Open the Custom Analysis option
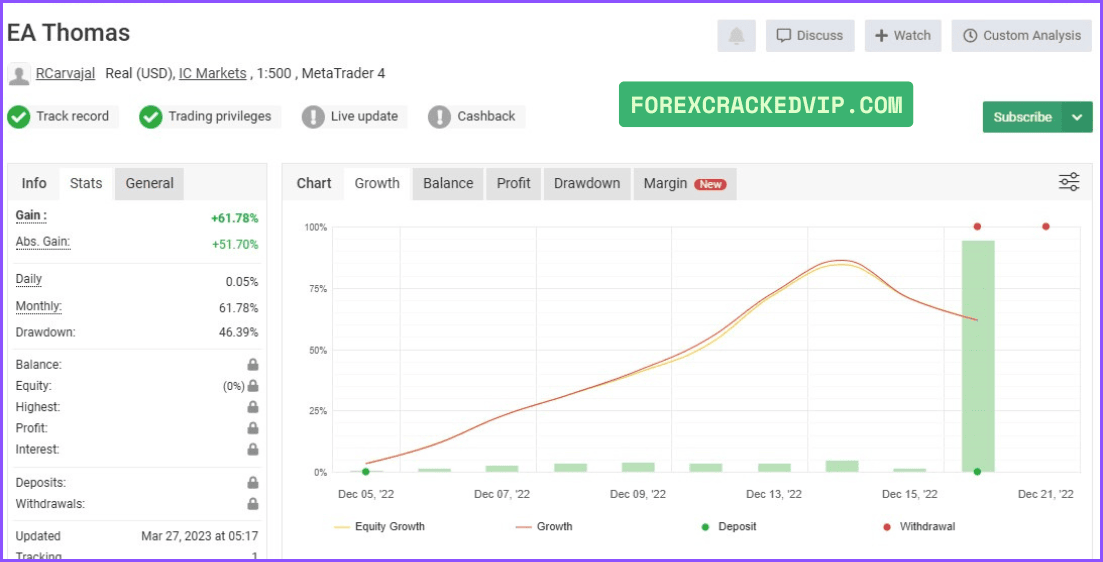The width and height of the screenshot is (1103, 562). click(1021, 36)
